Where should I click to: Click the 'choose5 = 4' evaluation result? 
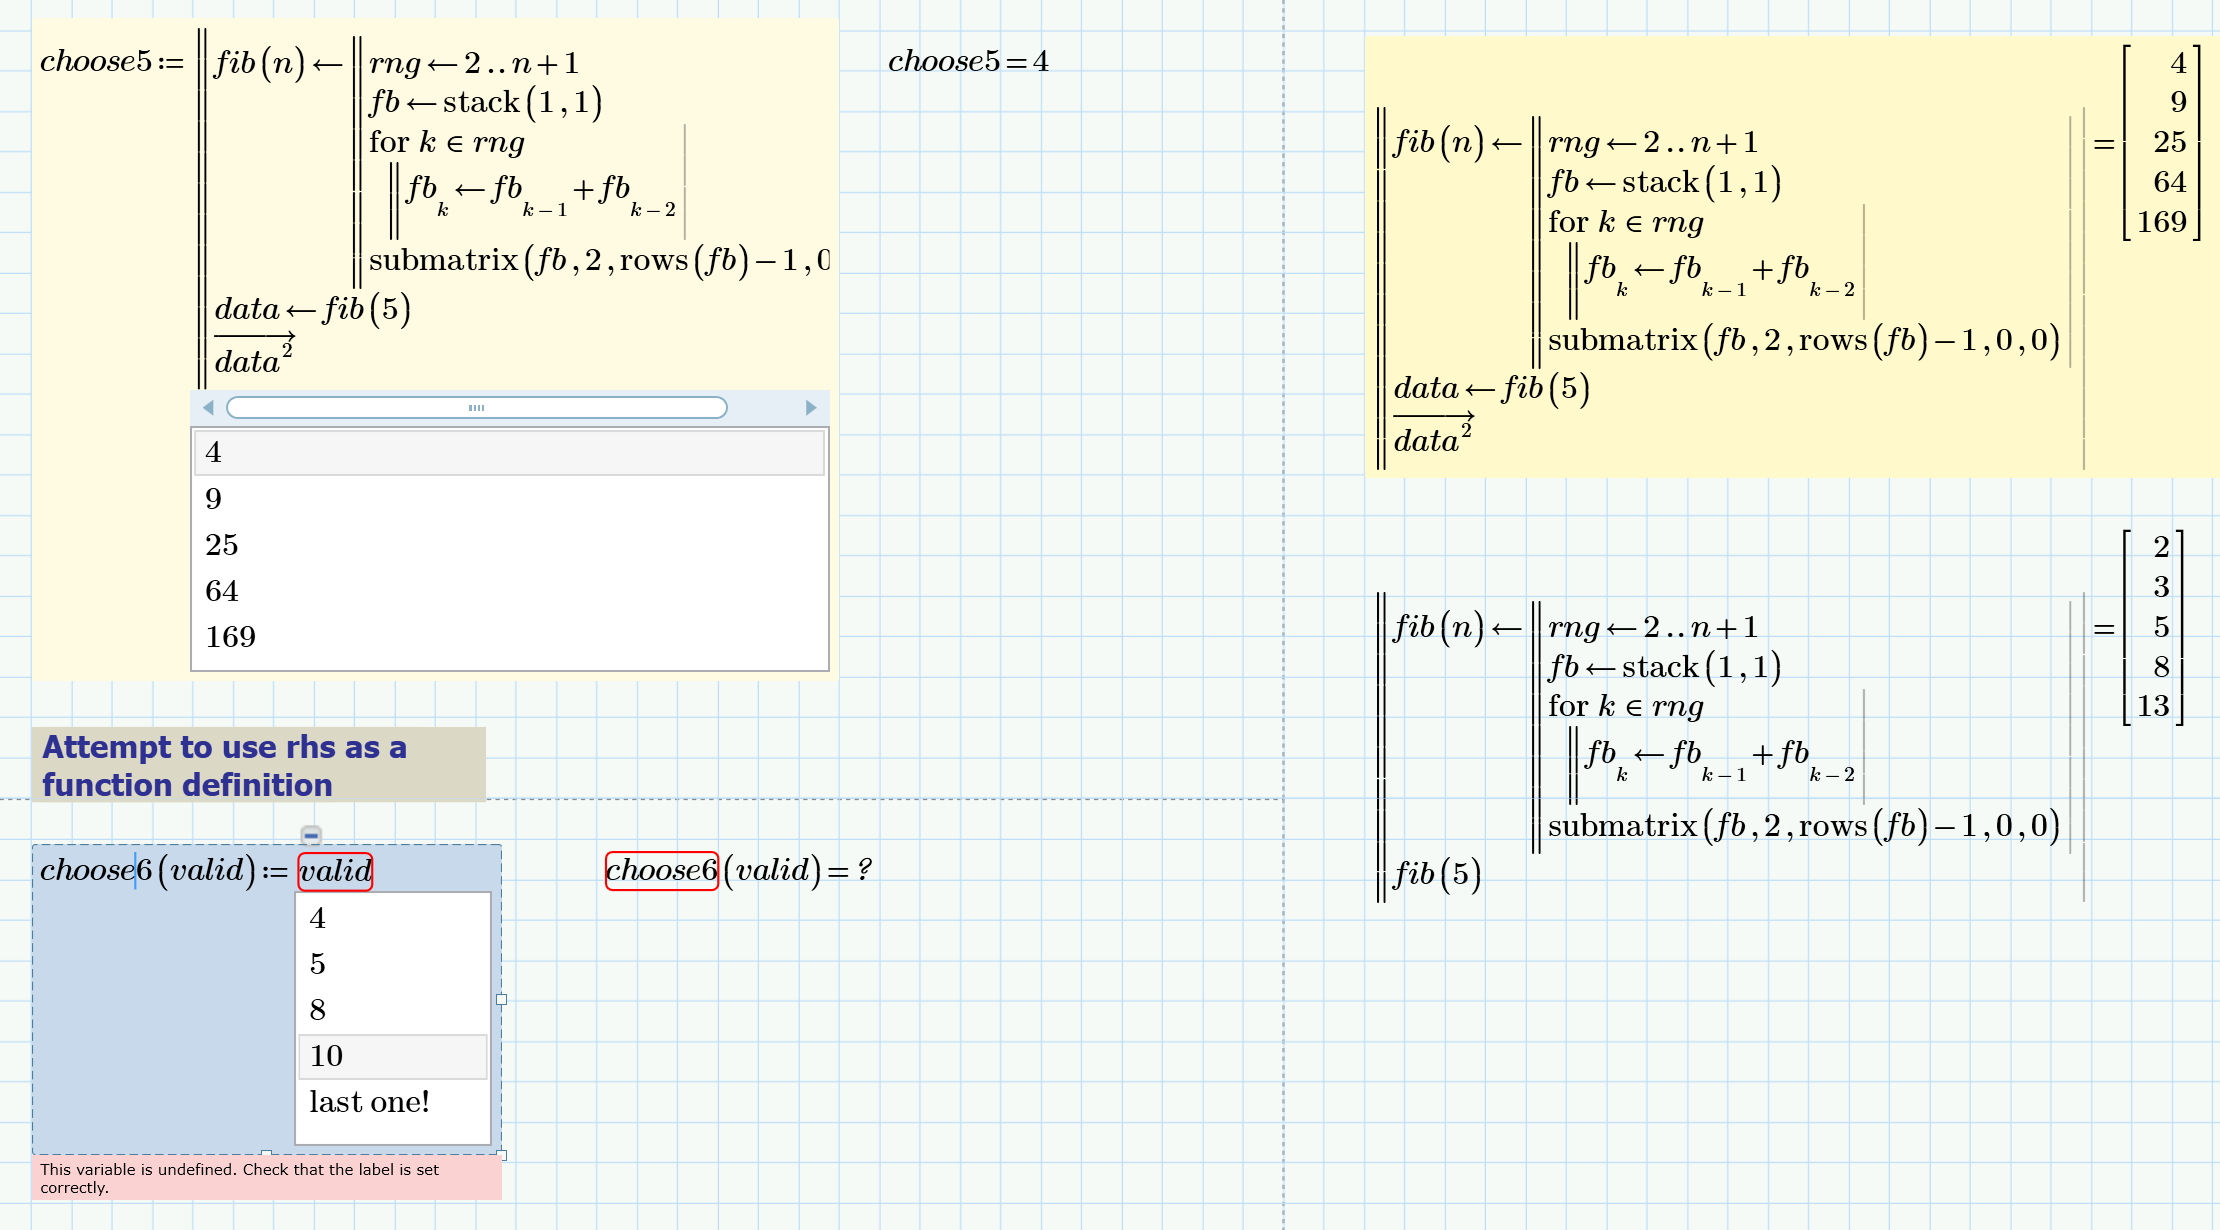click(x=968, y=62)
